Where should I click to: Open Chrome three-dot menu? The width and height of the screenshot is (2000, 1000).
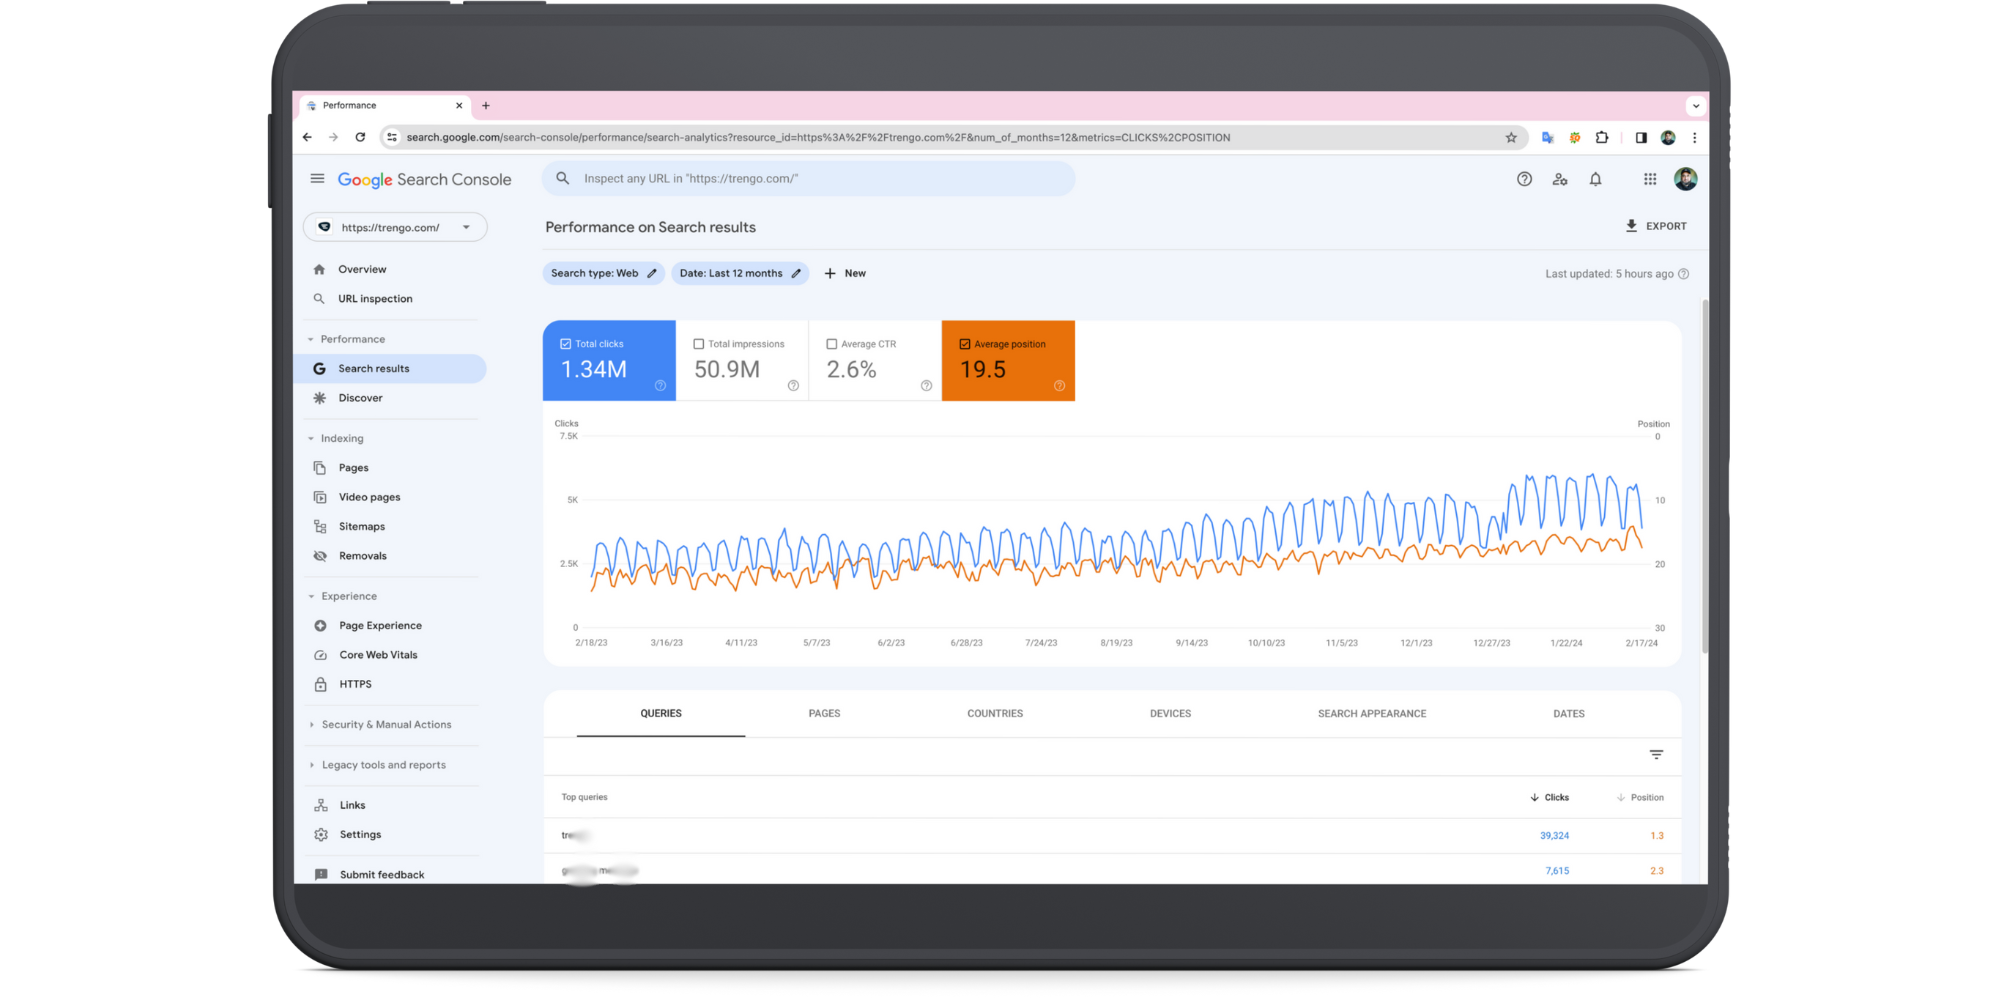point(1694,138)
